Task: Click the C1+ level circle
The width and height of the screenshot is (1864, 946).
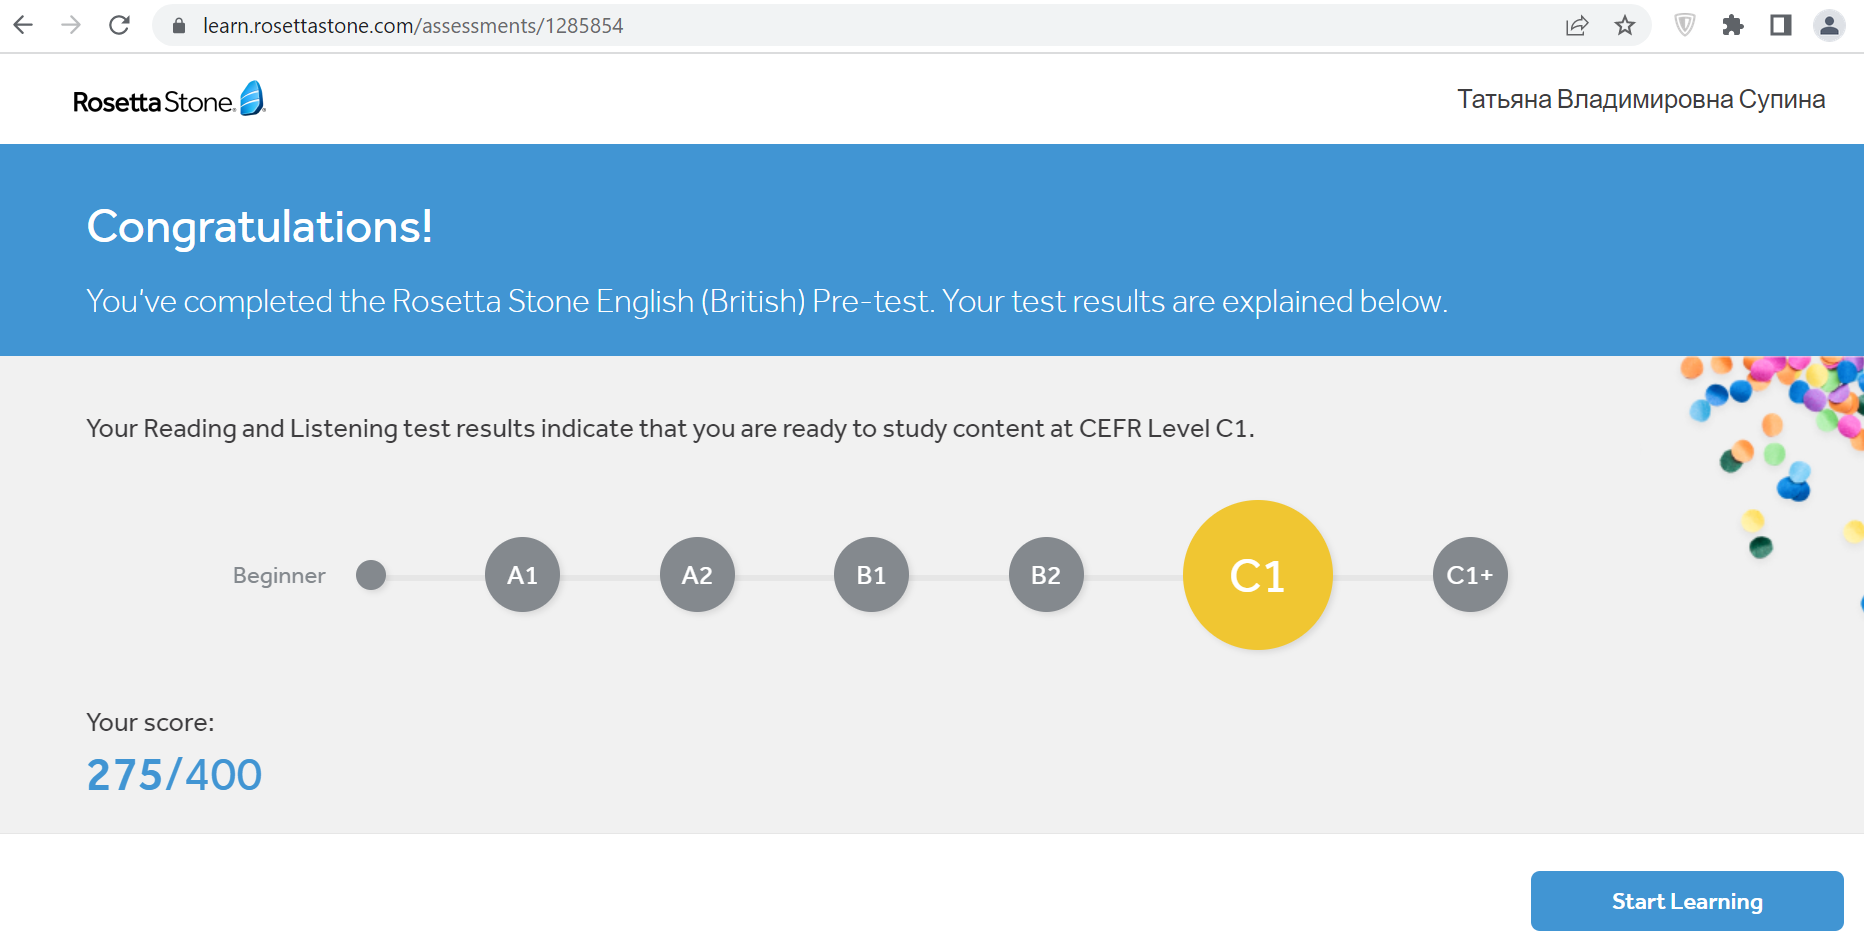Action: coord(1470,575)
